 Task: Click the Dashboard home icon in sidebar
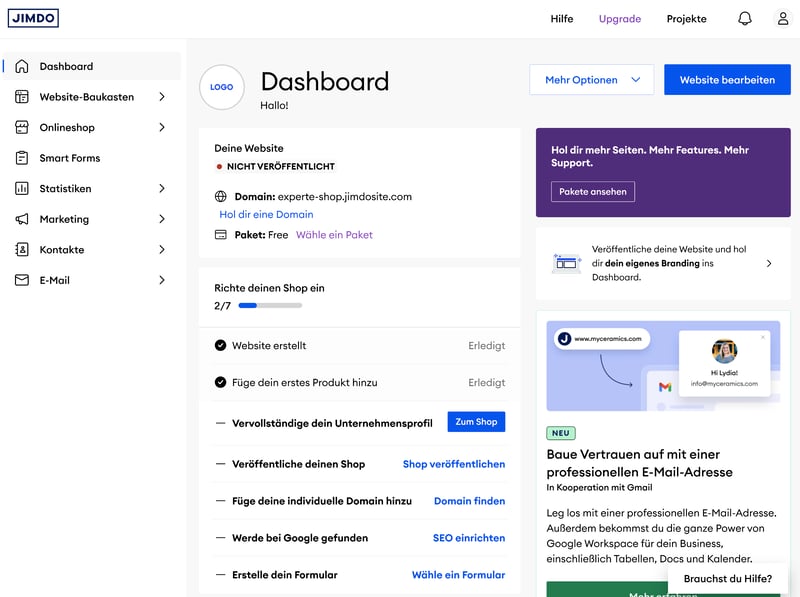(x=21, y=66)
